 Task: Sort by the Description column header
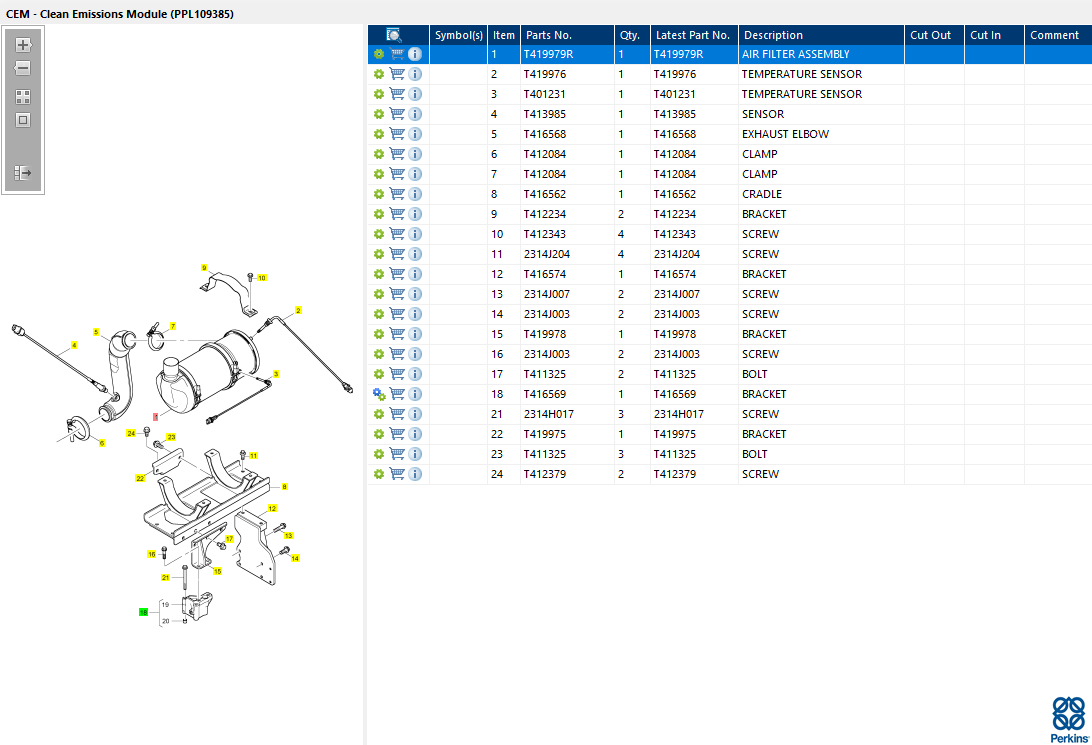pos(821,35)
